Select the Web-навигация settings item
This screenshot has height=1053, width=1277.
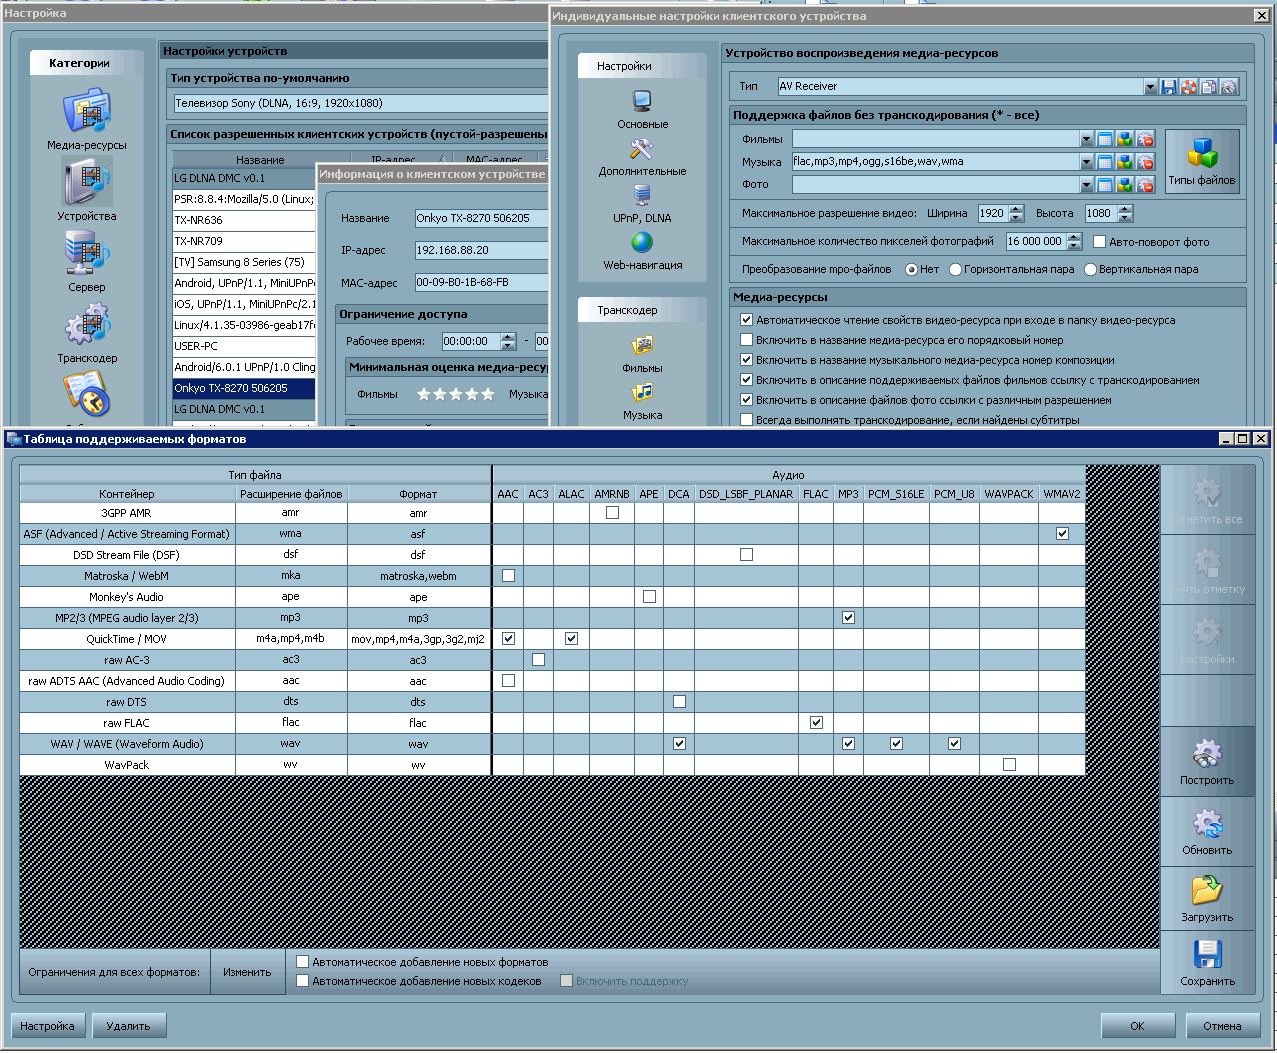coord(642,243)
